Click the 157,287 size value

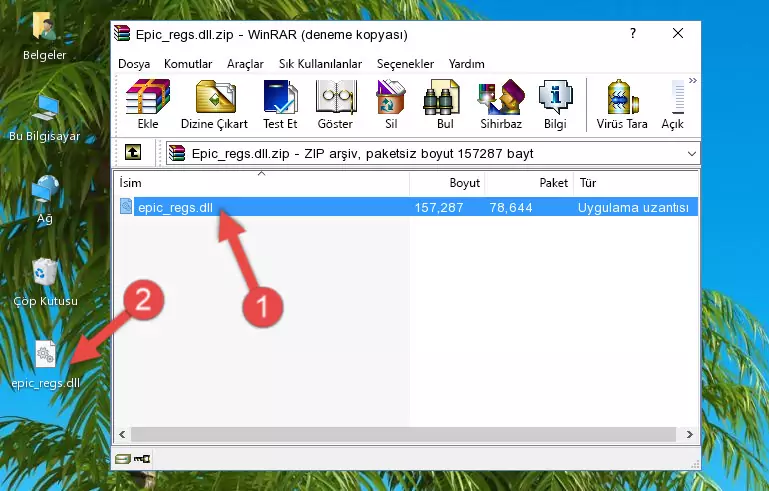pos(439,207)
